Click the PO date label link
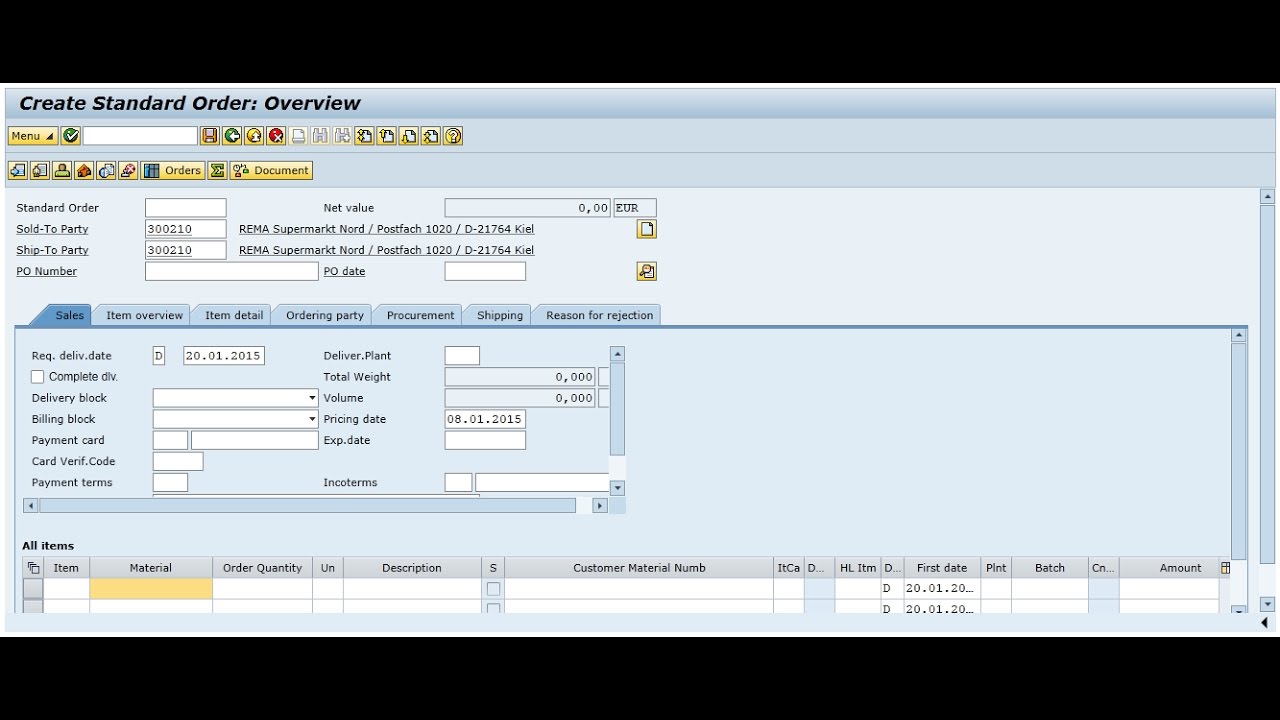1280x720 pixels. pos(344,271)
